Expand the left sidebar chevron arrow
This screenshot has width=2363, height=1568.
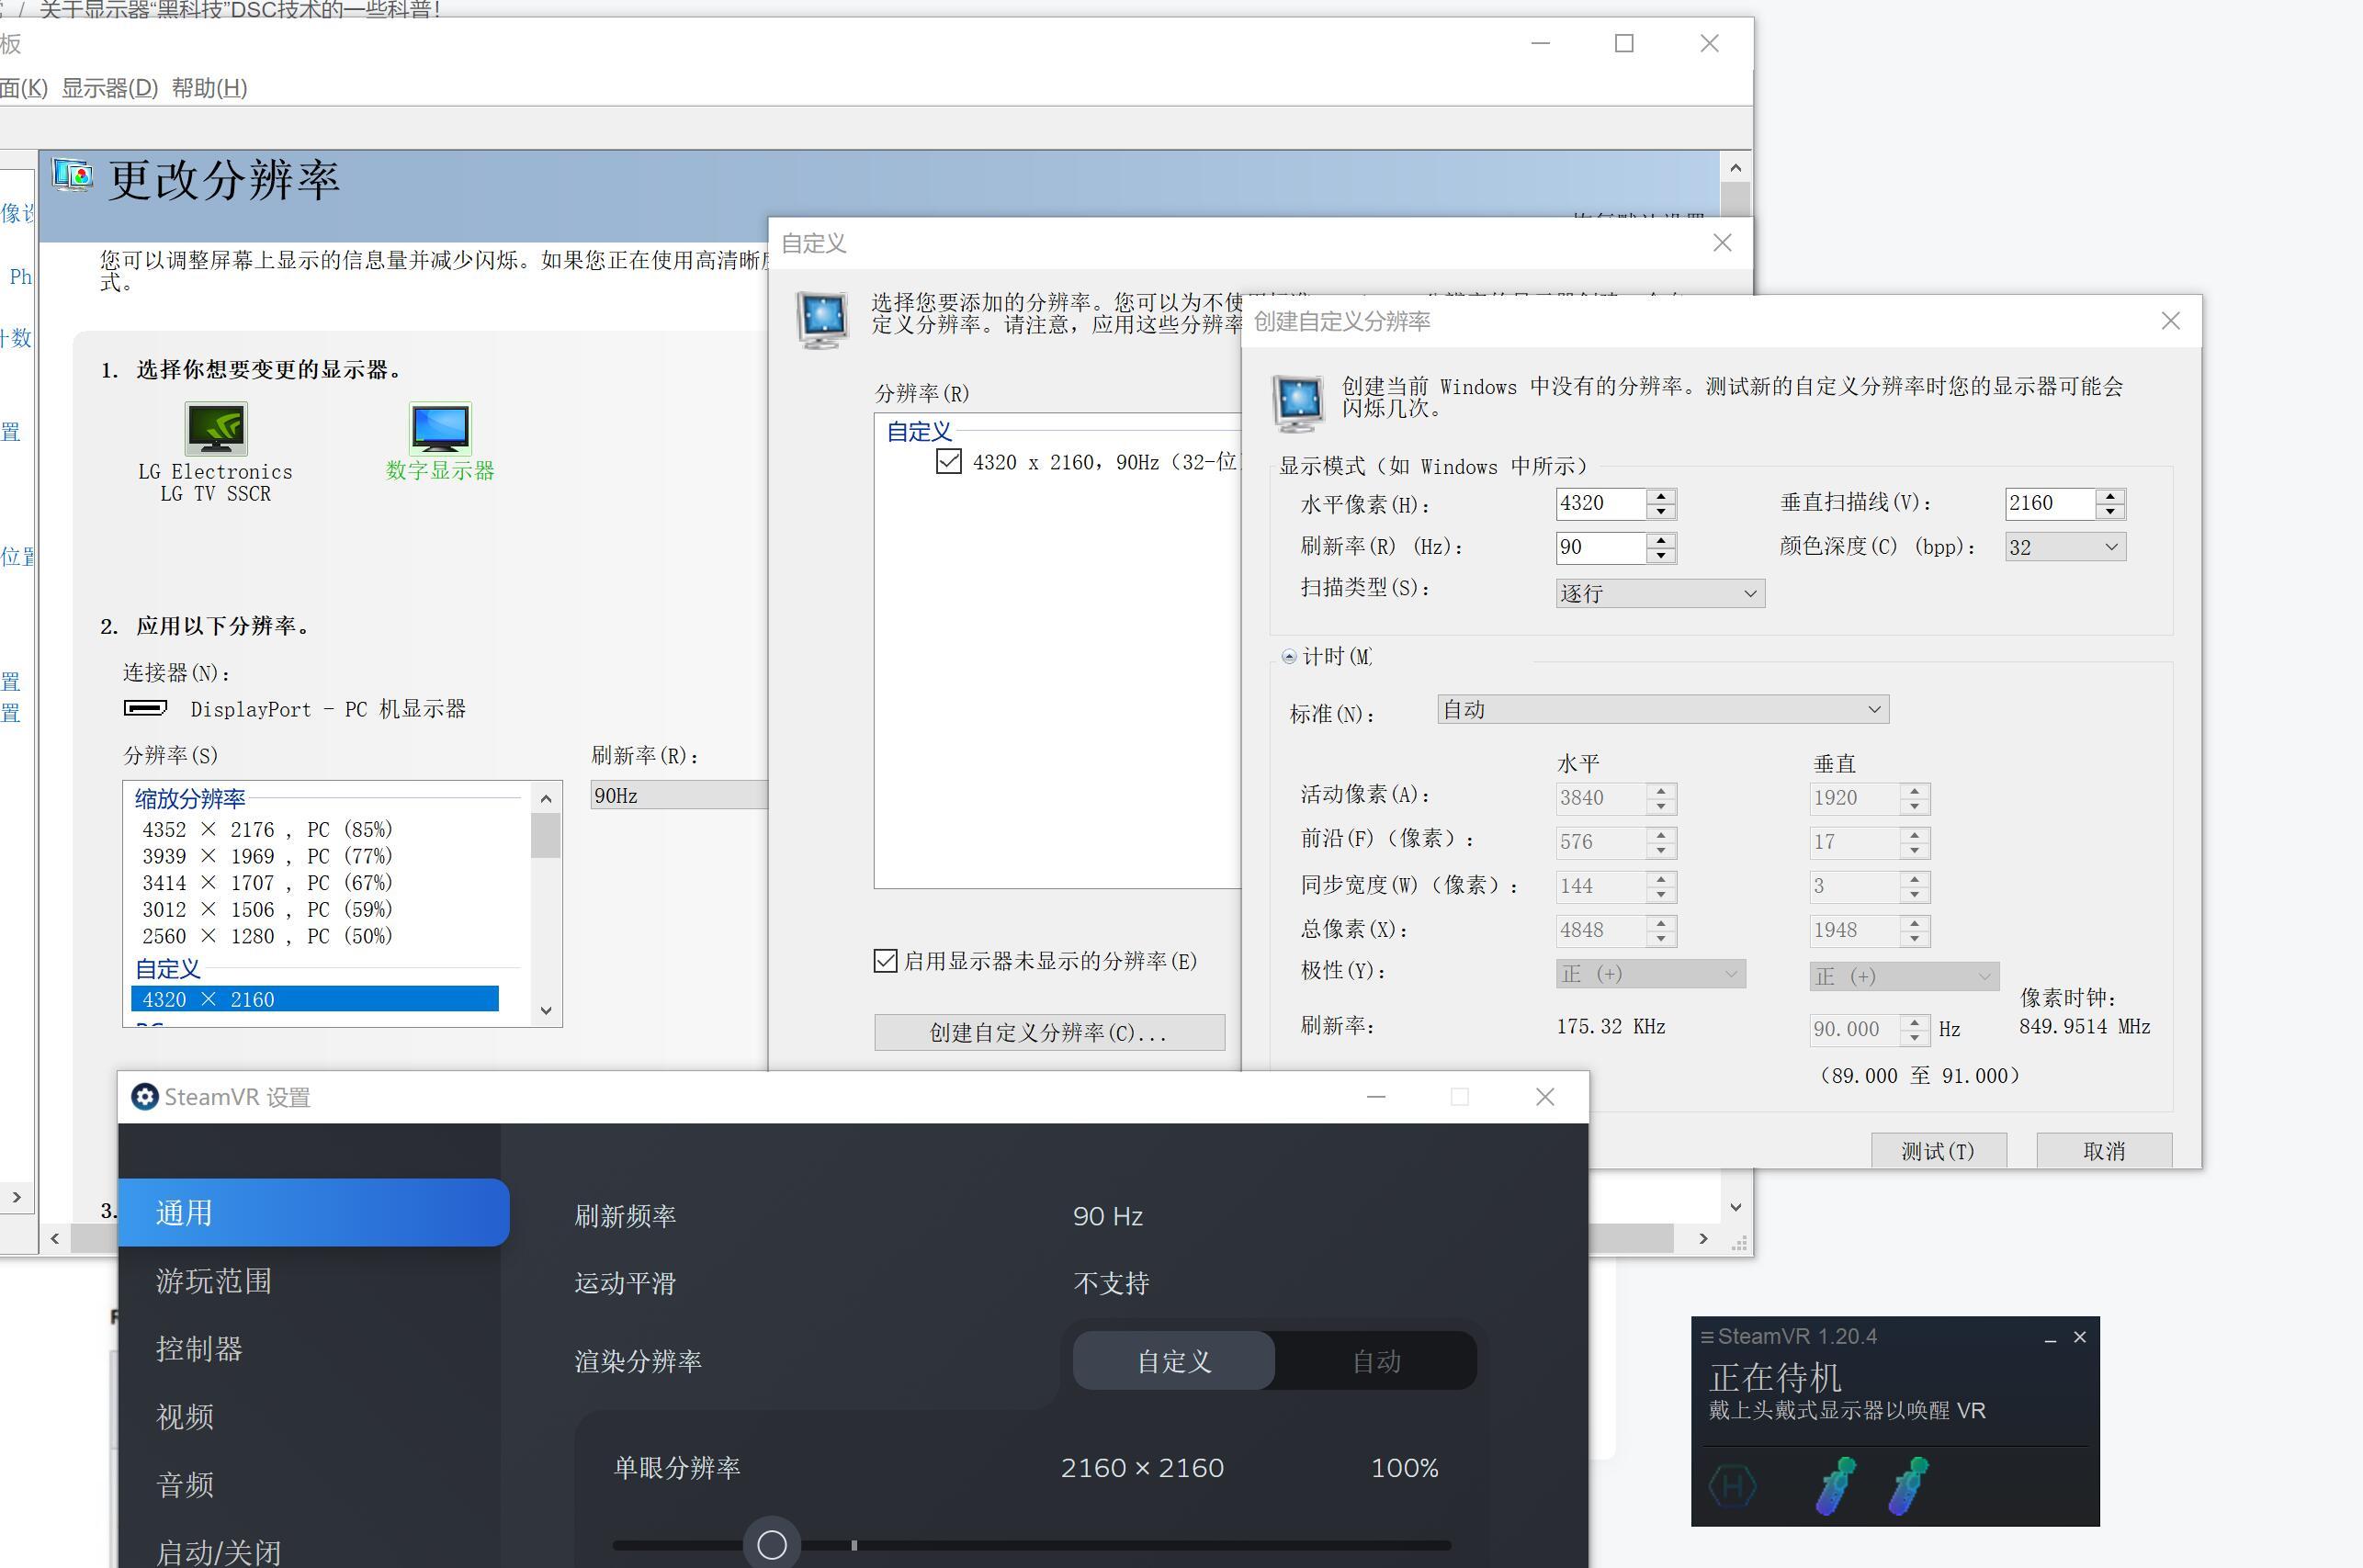(16, 1197)
